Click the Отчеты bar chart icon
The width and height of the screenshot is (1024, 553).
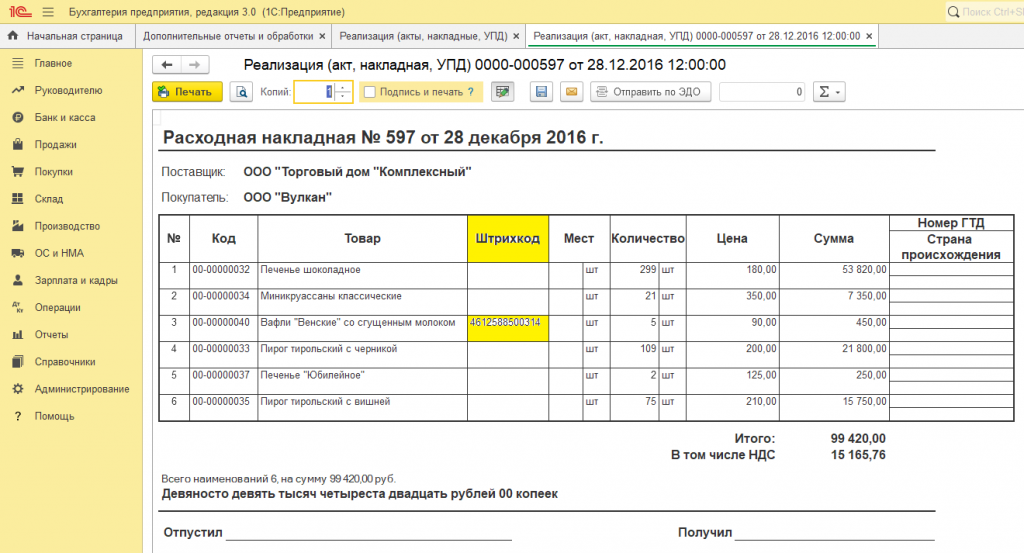(x=18, y=335)
